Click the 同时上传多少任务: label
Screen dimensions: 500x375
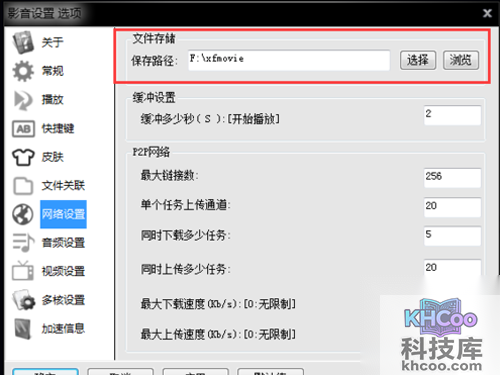click(185, 269)
